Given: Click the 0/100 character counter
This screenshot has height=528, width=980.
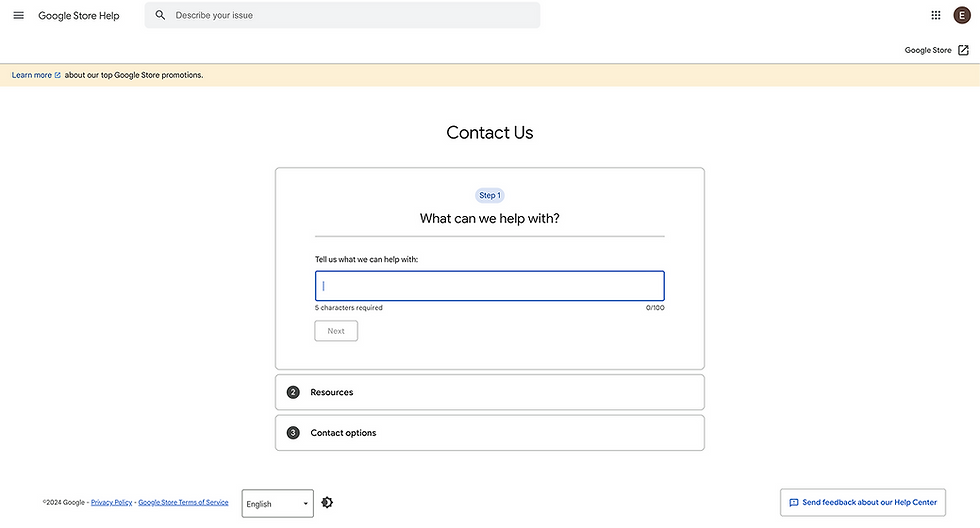Looking at the screenshot, I should (x=655, y=307).
